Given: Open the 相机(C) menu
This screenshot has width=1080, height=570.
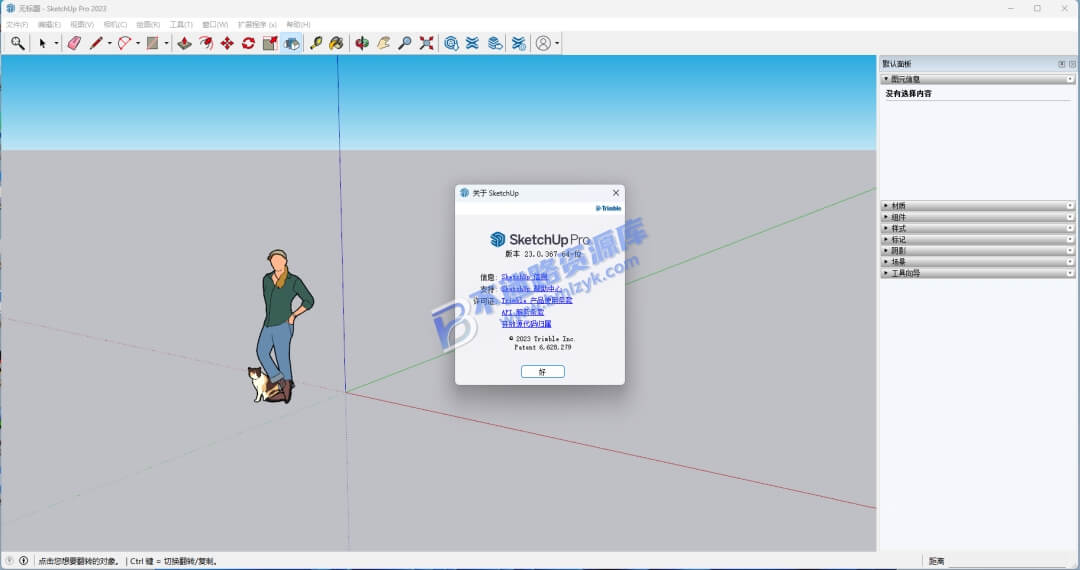Looking at the screenshot, I should 115,24.
